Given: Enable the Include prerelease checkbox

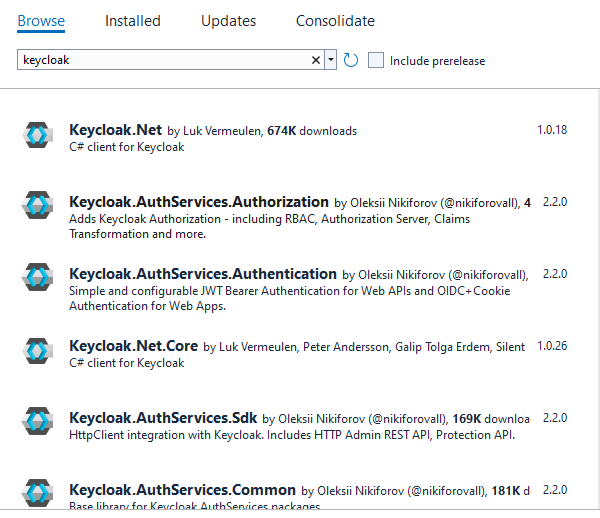Looking at the screenshot, I should 376,60.
